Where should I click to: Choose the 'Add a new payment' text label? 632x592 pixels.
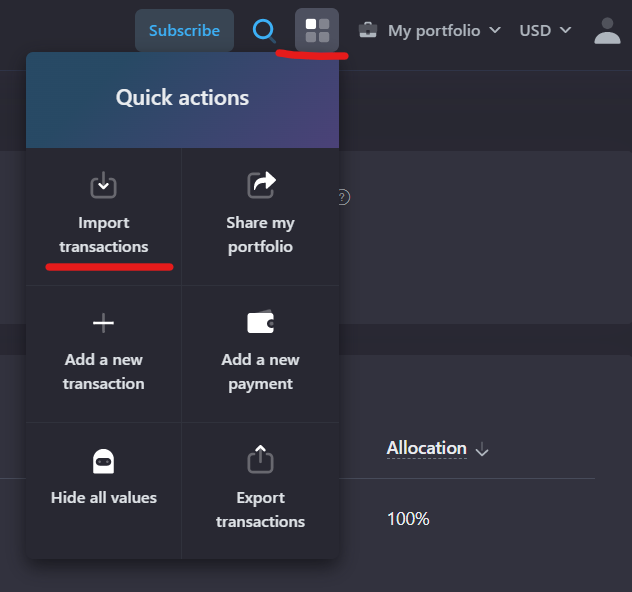pos(260,371)
